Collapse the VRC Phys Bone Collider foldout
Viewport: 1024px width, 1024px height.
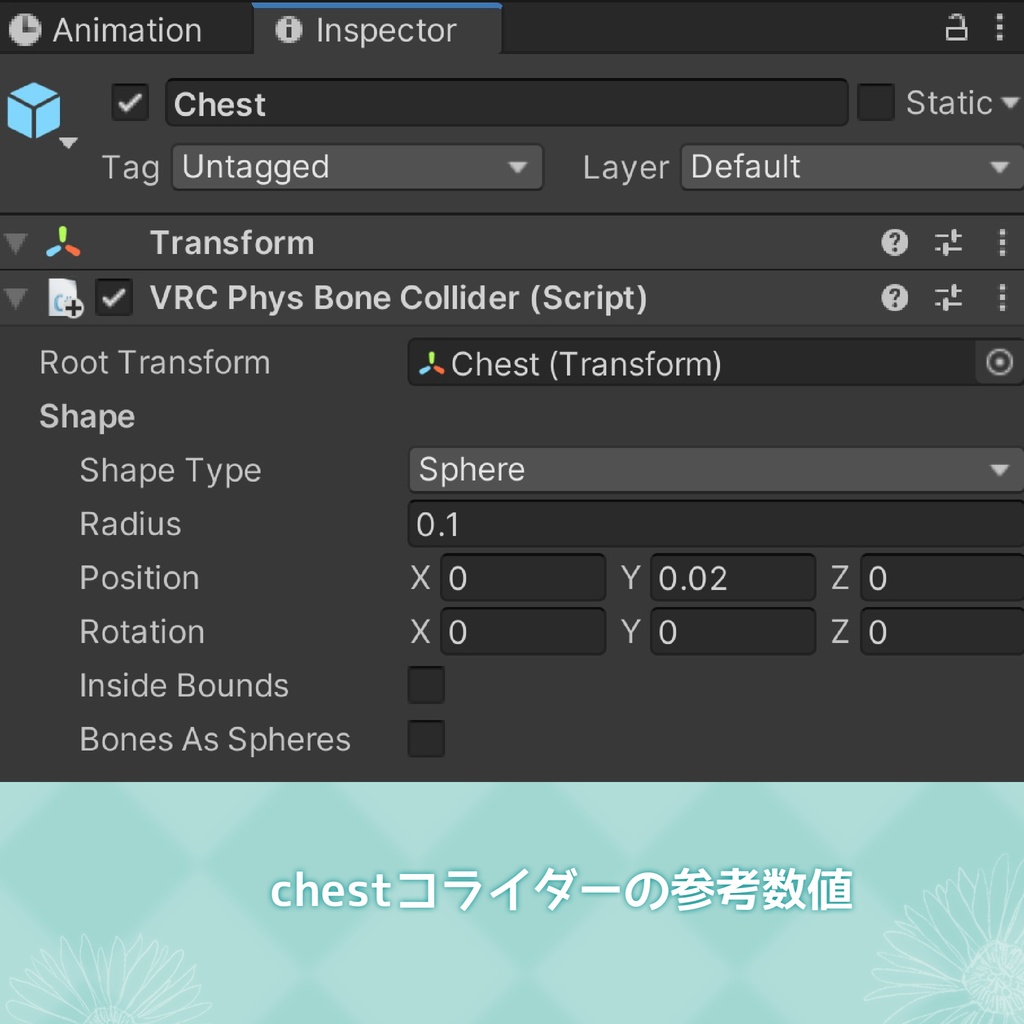(x=16, y=298)
